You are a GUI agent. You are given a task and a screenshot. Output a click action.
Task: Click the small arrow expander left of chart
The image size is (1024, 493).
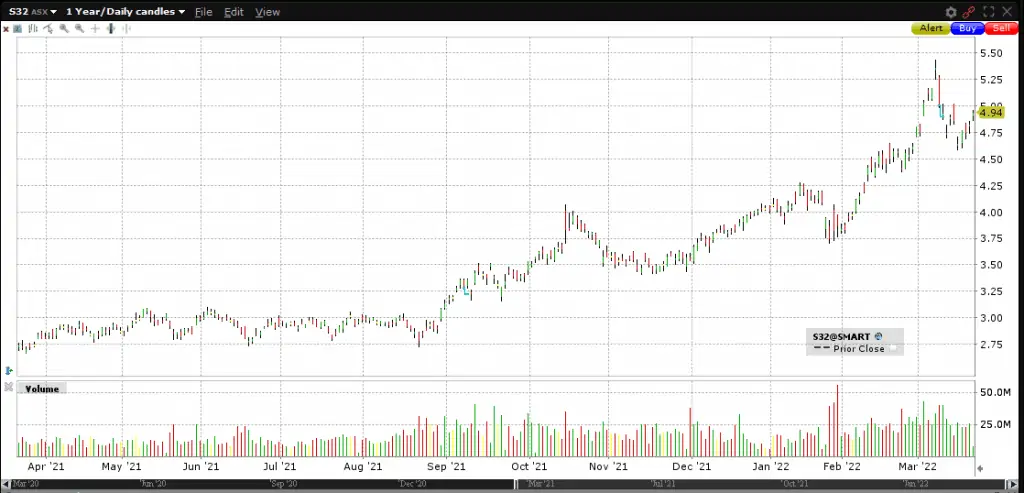click(x=8, y=370)
